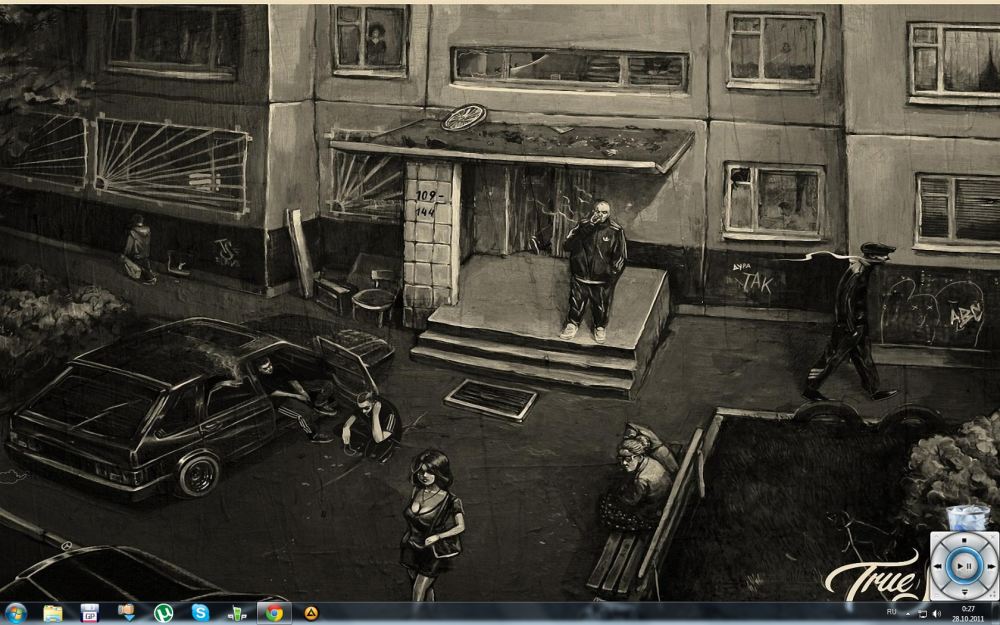Stop playback in the player widget
The image size is (1000, 625).
(964, 541)
